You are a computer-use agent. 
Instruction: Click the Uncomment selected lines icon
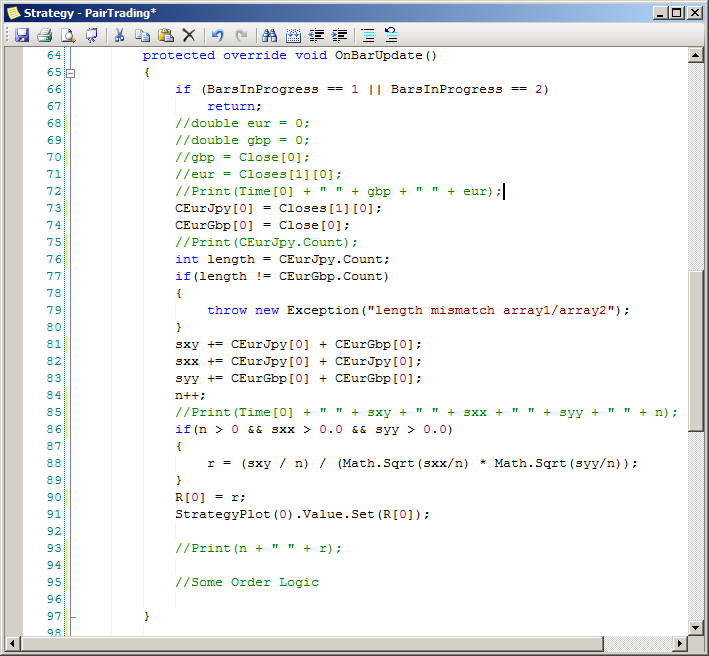click(391, 35)
